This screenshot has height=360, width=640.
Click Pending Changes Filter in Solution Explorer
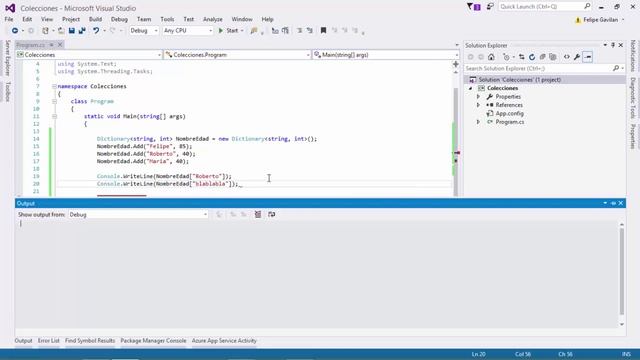506,57
